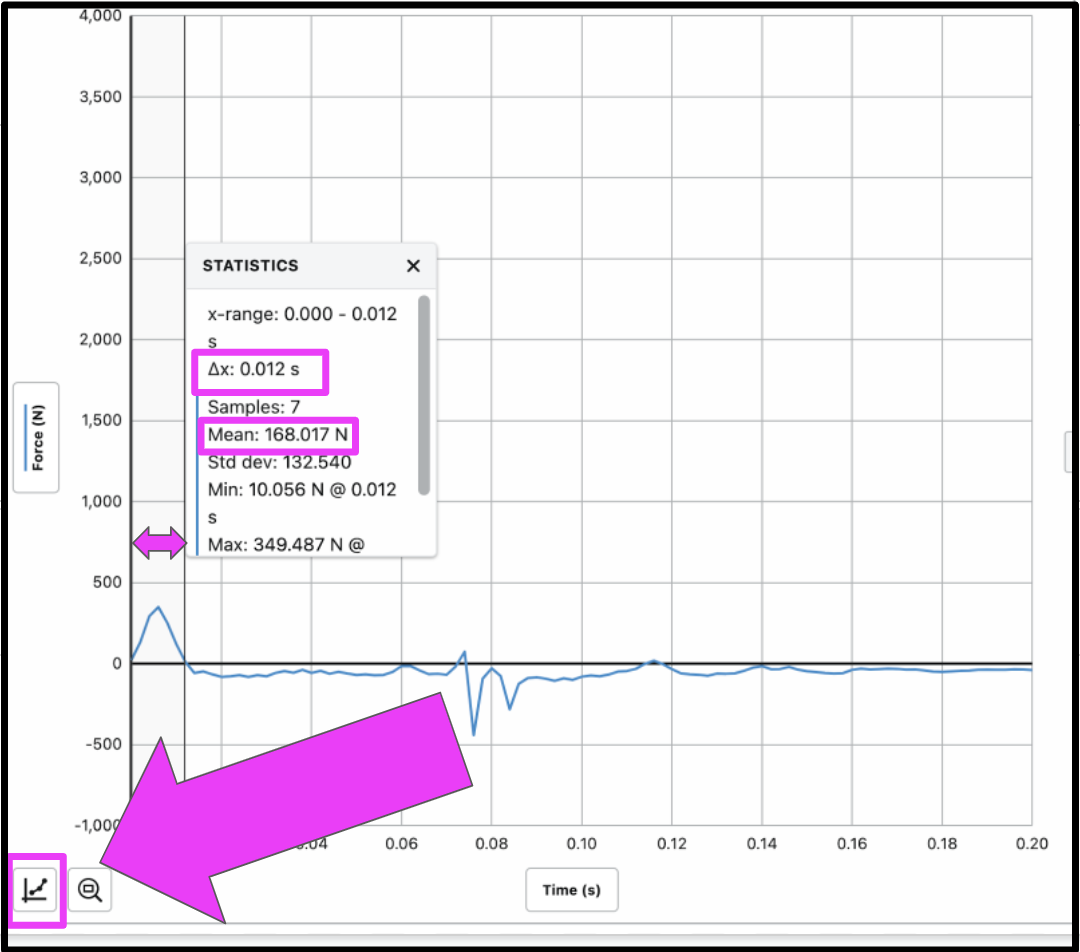The height and width of the screenshot is (952, 1080).
Task: Click the first force peak on the curve
Action: pos(158,607)
